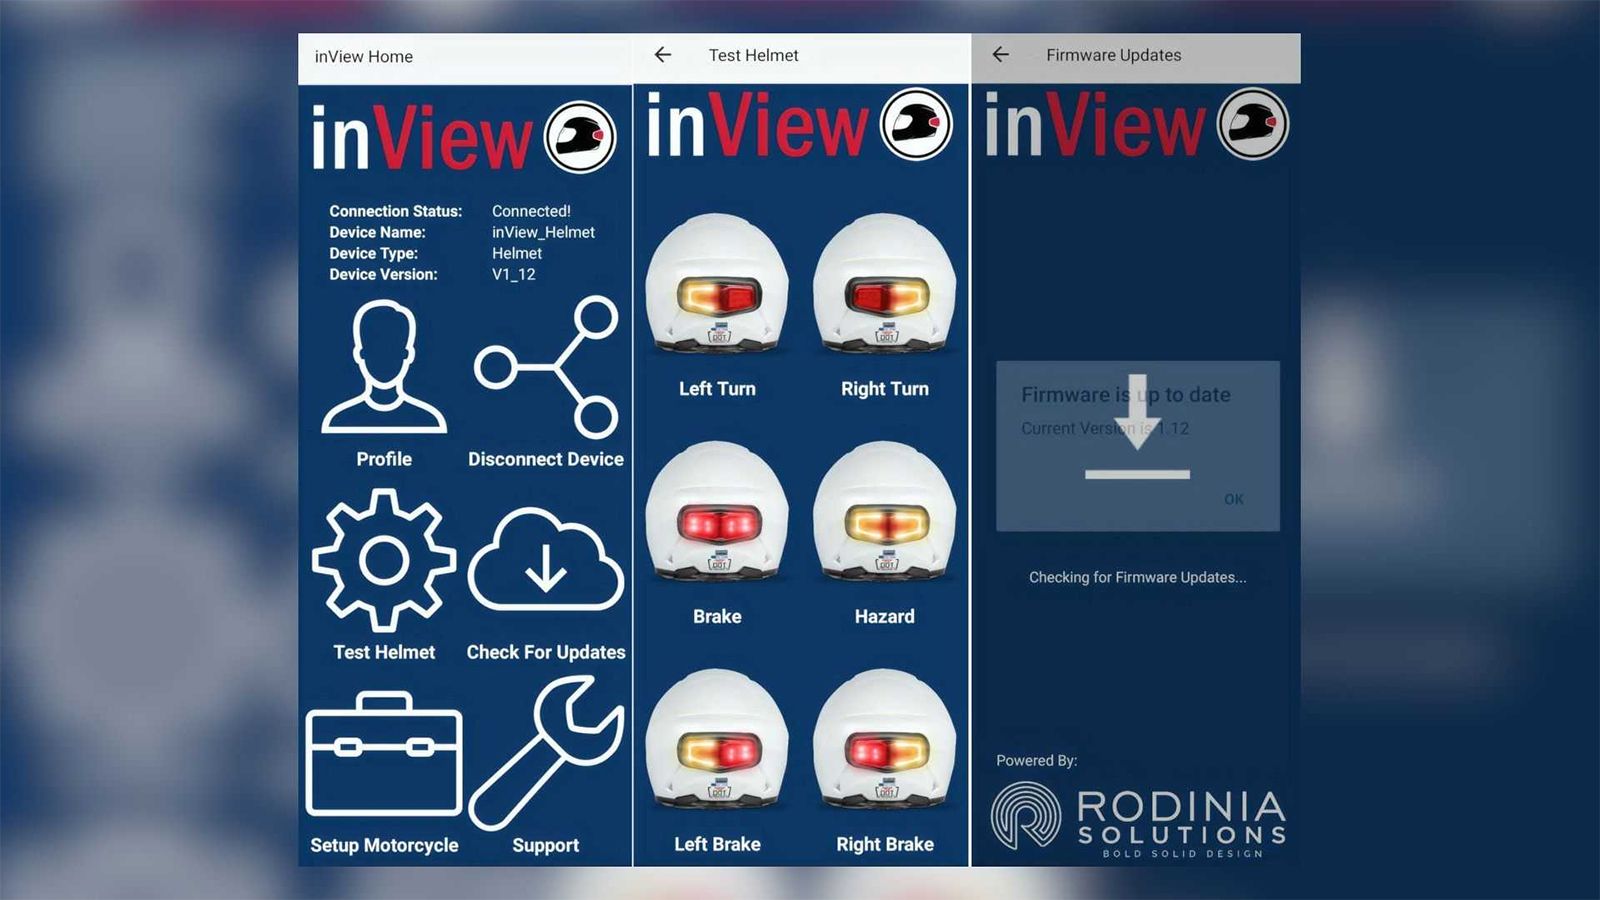Tap helmet logo on Test Helmet screen
Viewport: 1600px width, 900px height.
tap(916, 124)
